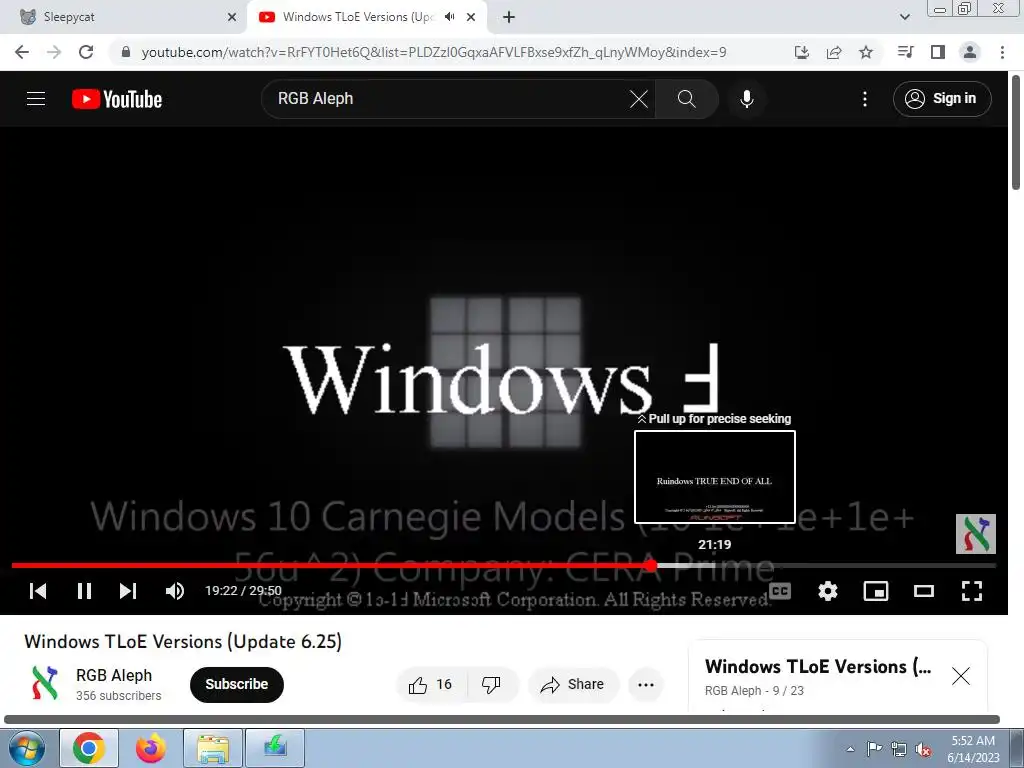The height and width of the screenshot is (768, 1024).
Task: Open the video settings gear
Action: coord(827,591)
